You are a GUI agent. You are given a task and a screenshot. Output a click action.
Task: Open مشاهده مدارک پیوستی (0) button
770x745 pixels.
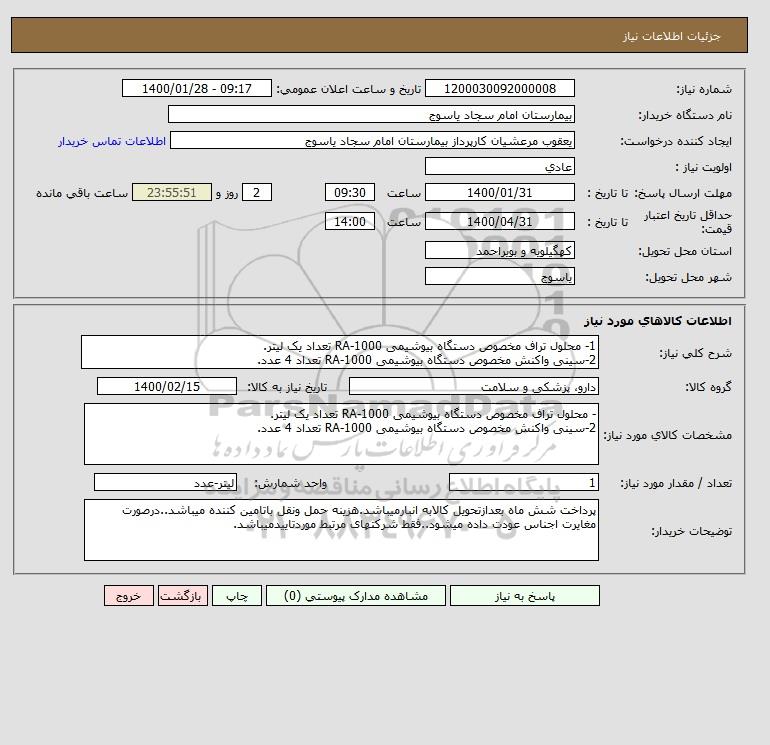tap(356, 596)
